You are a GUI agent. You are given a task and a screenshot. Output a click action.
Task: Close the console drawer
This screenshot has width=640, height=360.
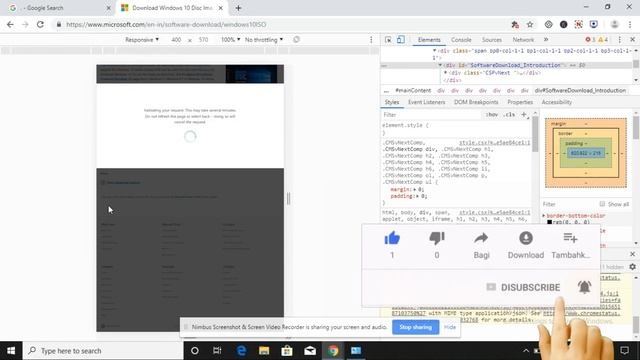click(632, 254)
